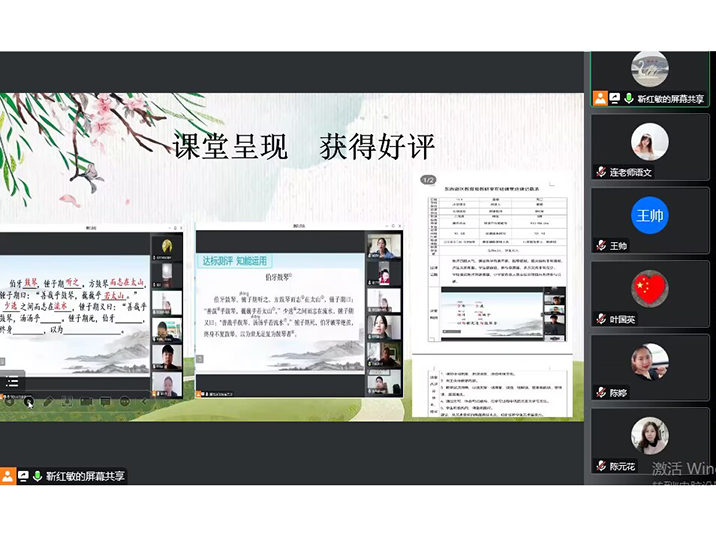Image resolution: width=716 pixels, height=537 pixels.
Task: Click the black screen toolbar icon
Action: click(x=86, y=402)
